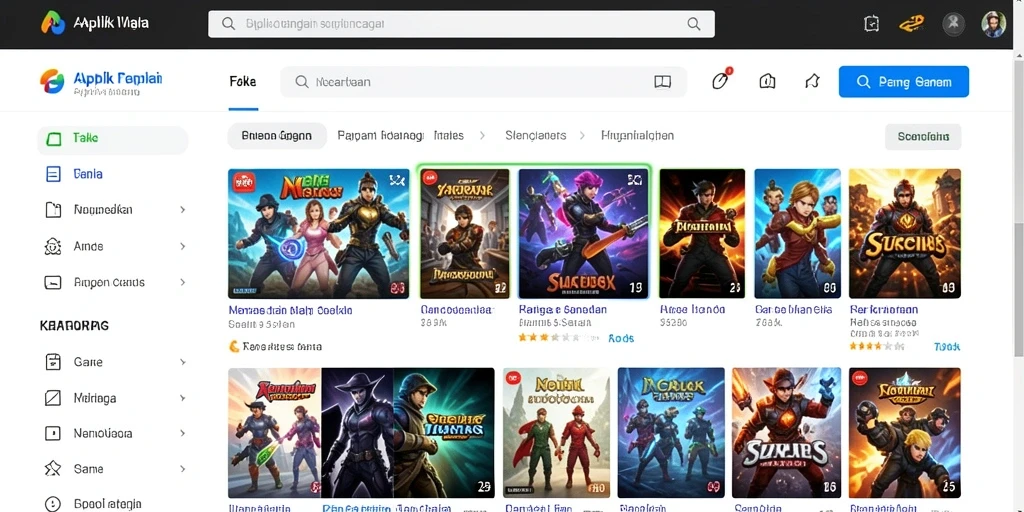The image size is (1024, 512).
Task: Click the colorful logo in the dark top bar
Action: 53,24
